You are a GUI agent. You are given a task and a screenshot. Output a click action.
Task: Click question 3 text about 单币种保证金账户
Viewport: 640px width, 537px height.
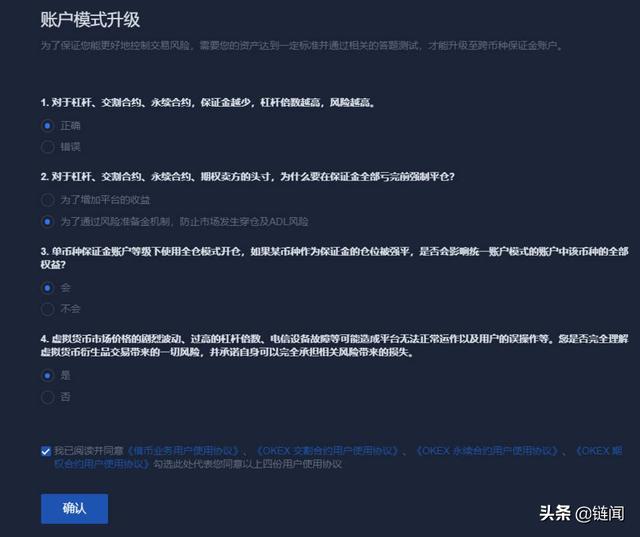[334, 257]
